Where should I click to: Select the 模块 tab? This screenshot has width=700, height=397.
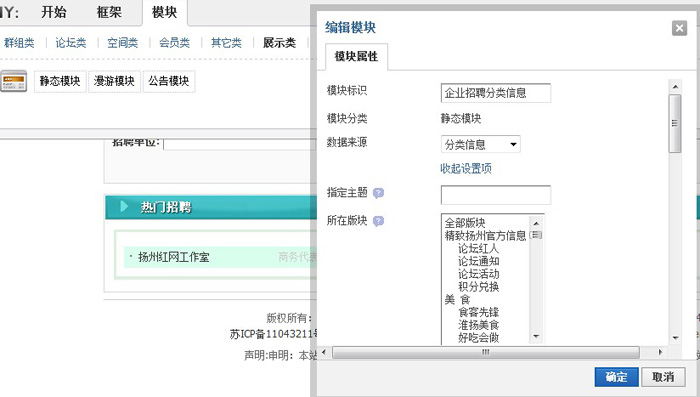tap(164, 12)
